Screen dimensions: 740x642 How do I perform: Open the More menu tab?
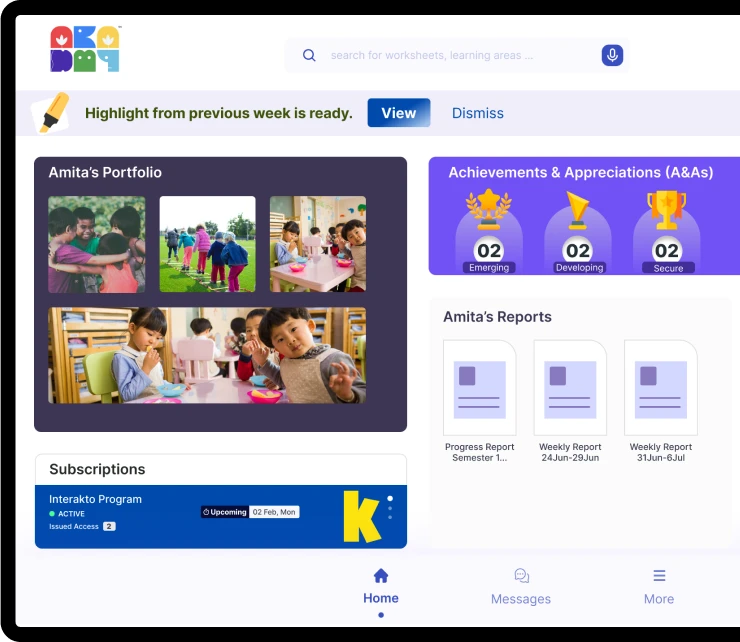(659, 587)
